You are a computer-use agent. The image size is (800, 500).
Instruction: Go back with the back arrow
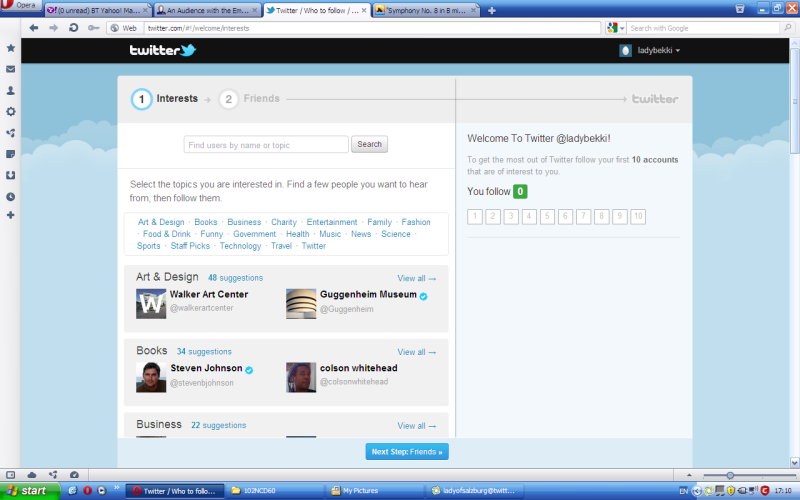point(34,28)
